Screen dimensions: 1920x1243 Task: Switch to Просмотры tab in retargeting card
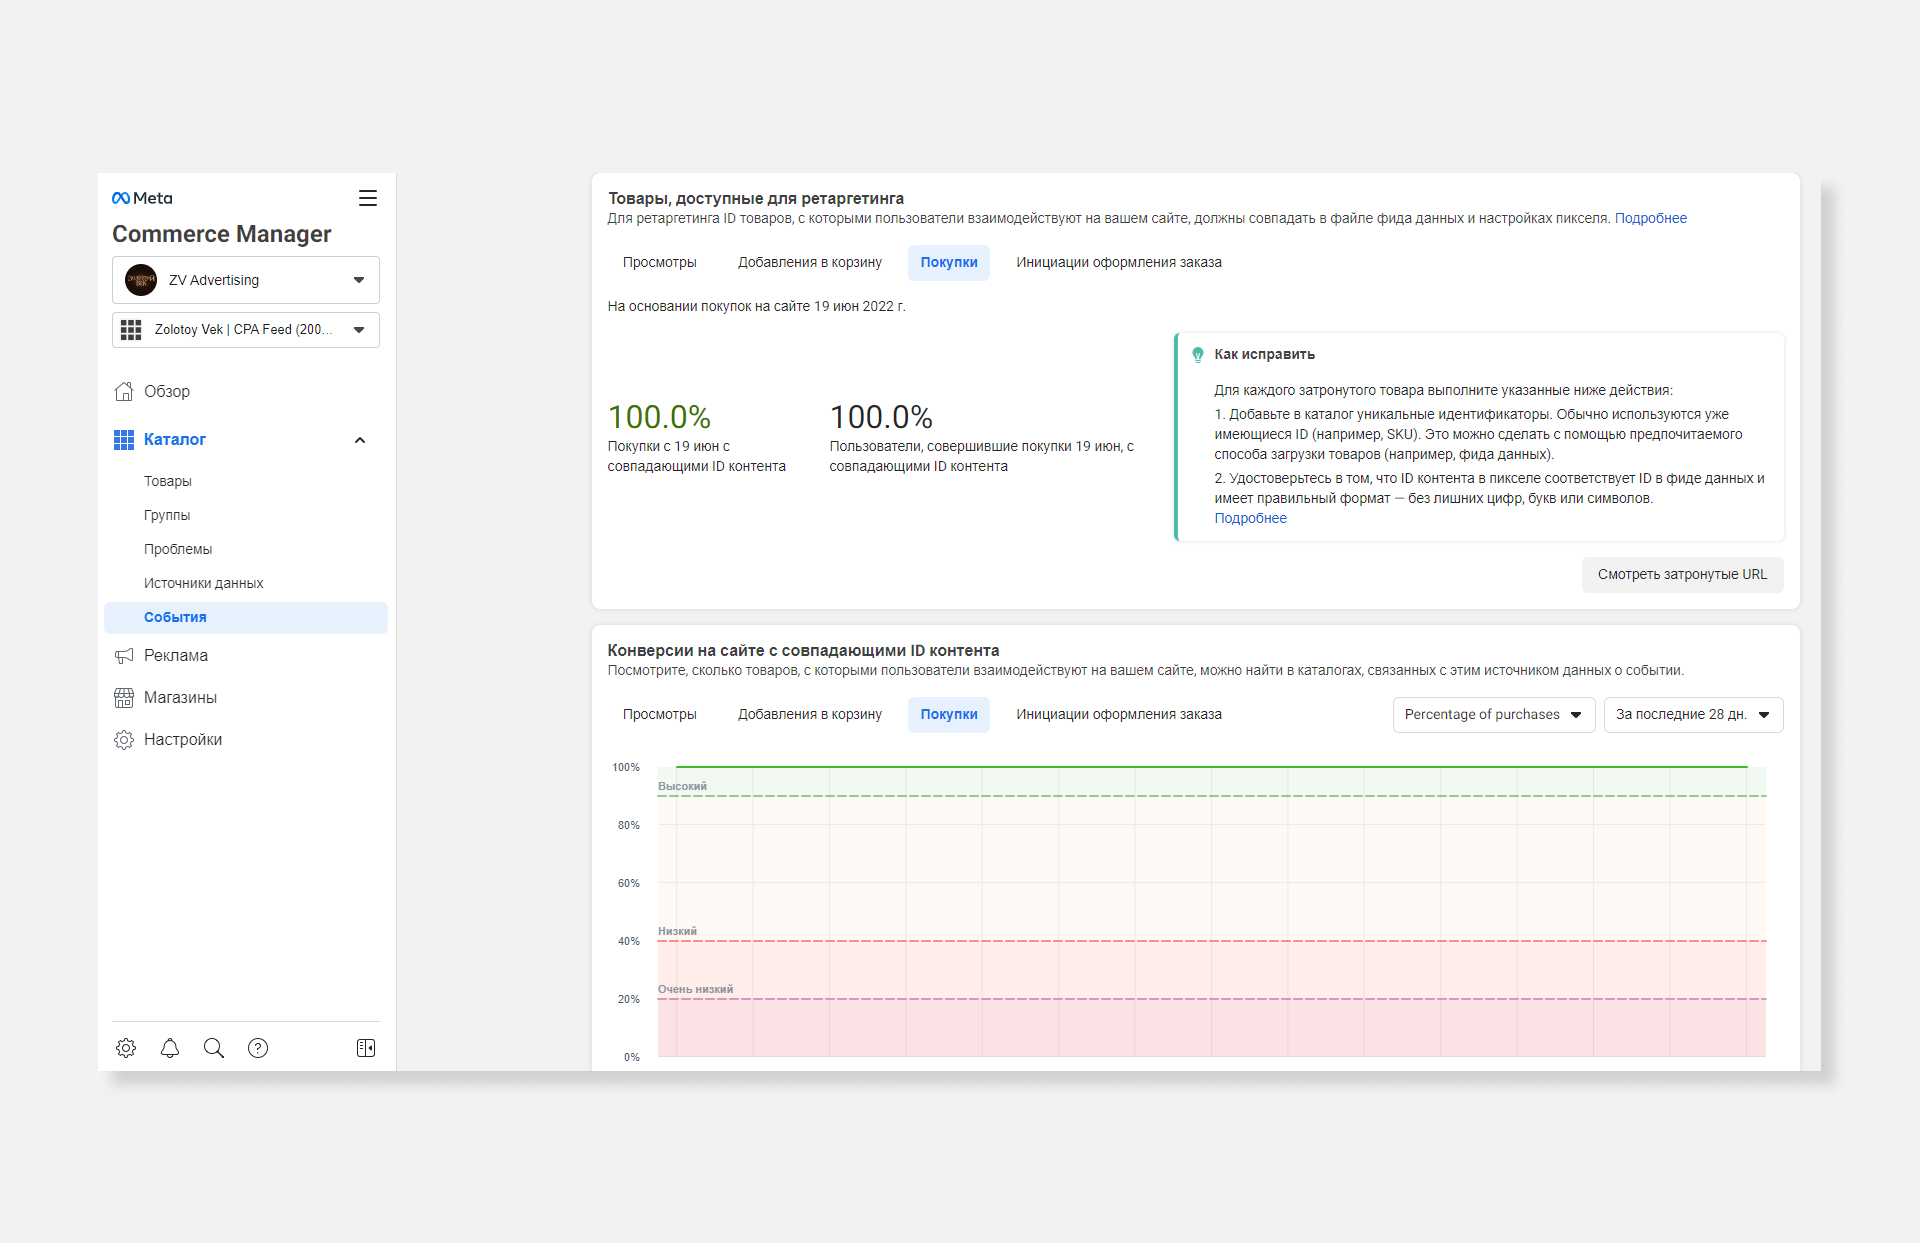659,263
